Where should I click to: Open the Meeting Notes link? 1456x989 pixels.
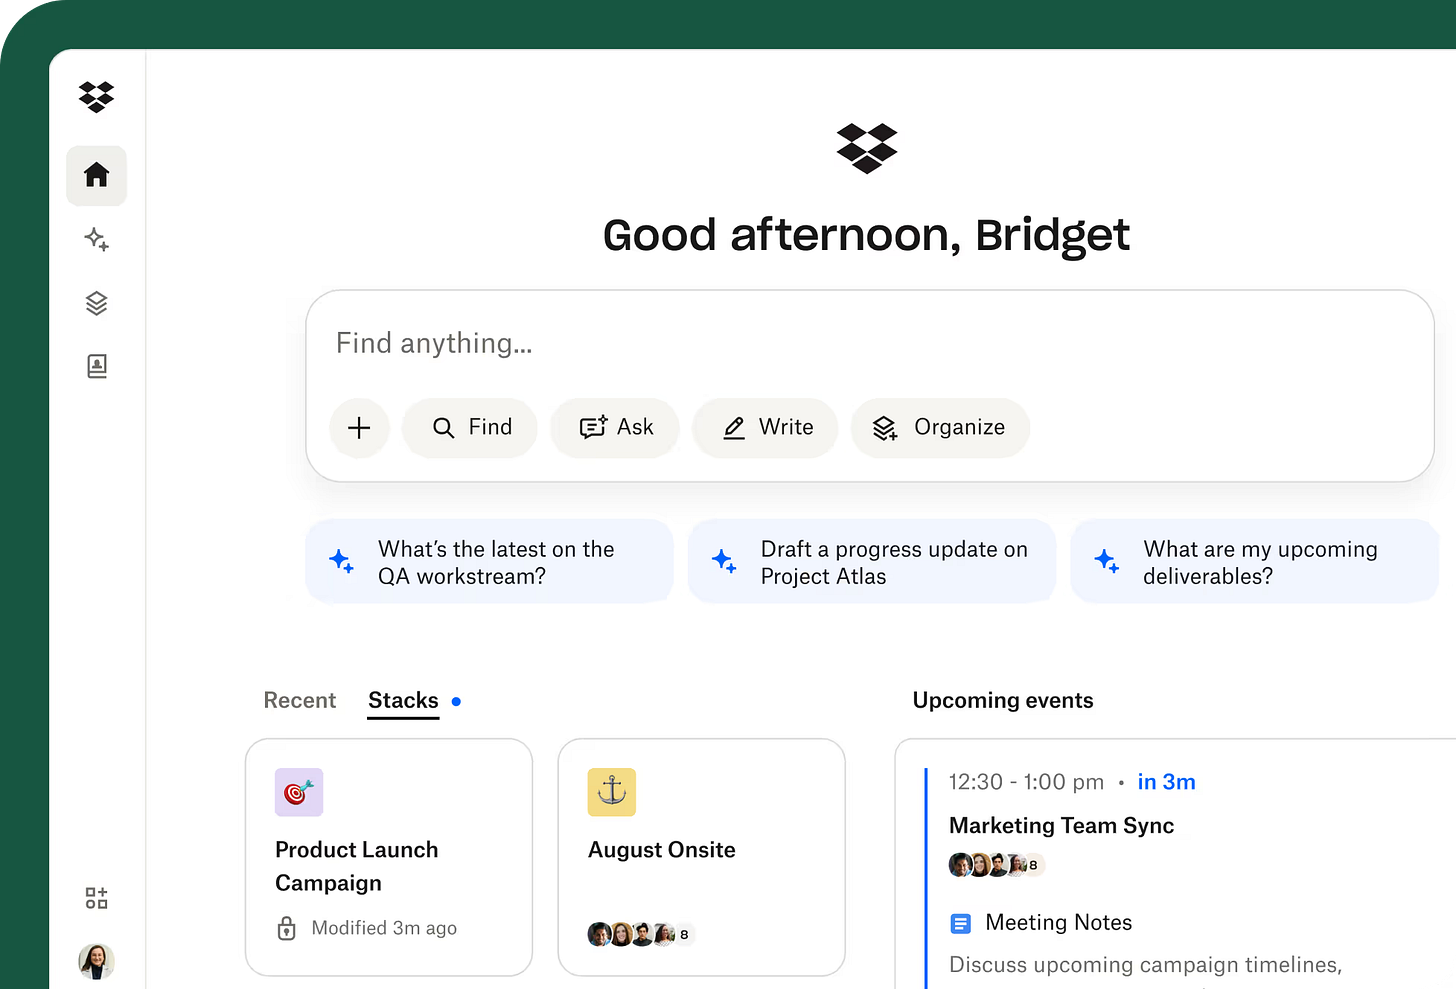(x=1059, y=923)
